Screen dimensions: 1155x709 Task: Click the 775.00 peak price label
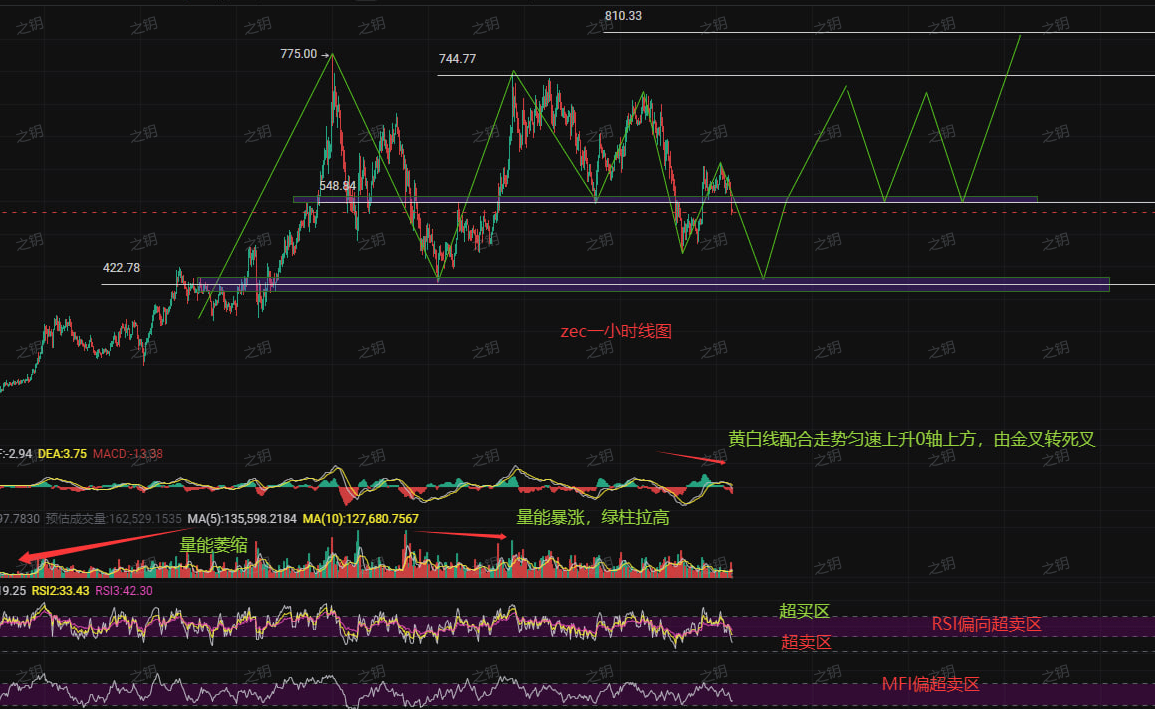coord(298,54)
